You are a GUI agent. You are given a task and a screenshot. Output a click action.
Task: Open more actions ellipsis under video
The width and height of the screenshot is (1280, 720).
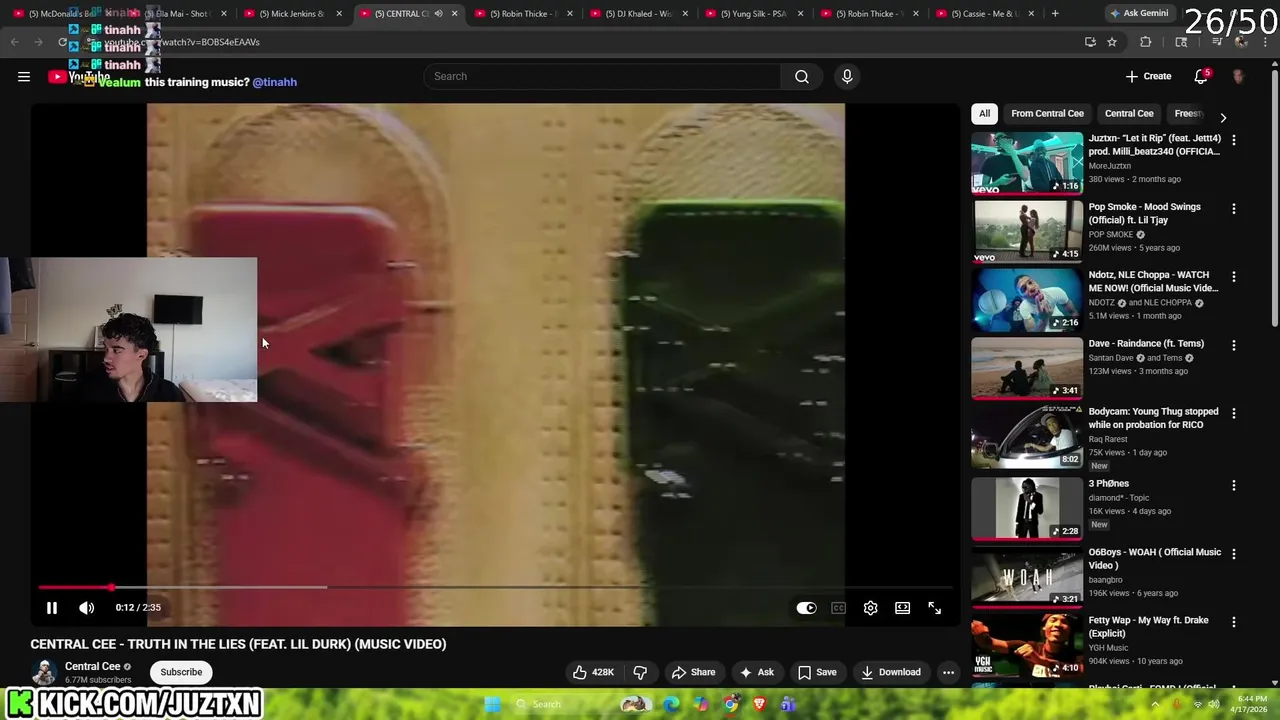click(x=948, y=672)
